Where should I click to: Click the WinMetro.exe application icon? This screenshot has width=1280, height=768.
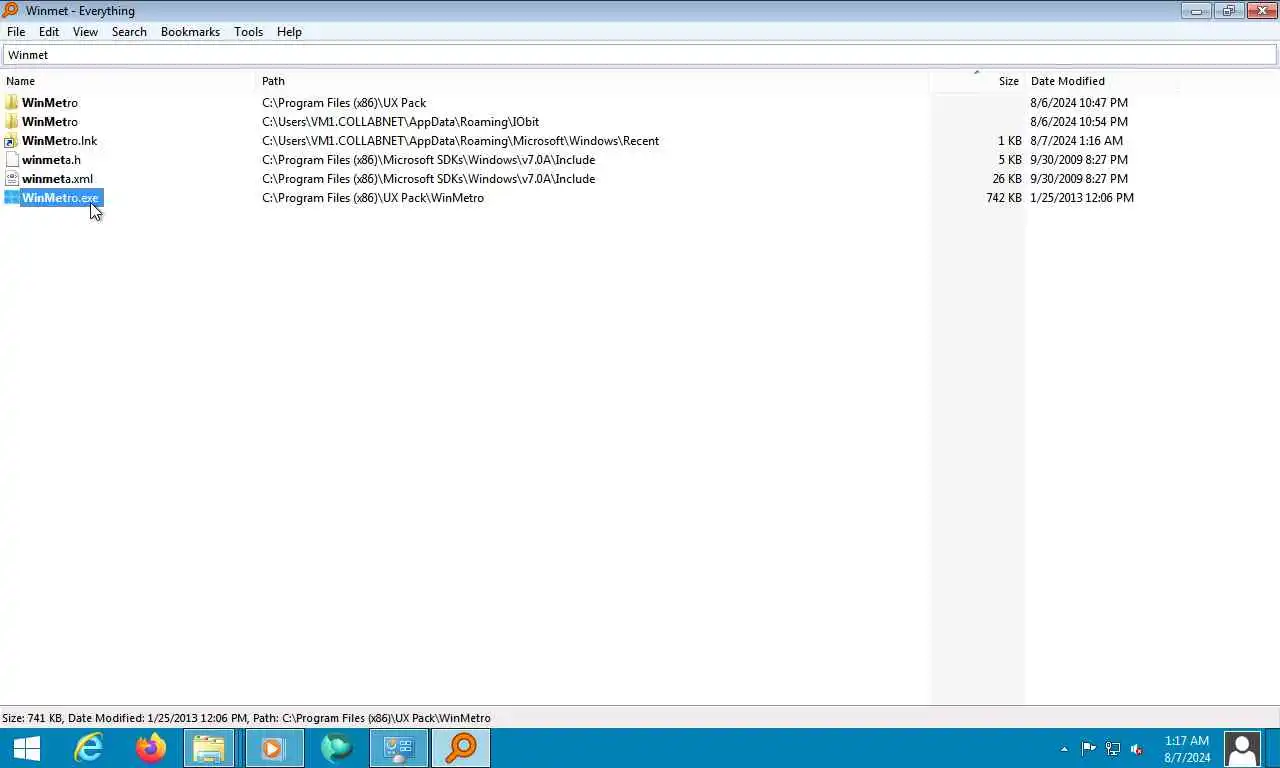tap(12, 198)
